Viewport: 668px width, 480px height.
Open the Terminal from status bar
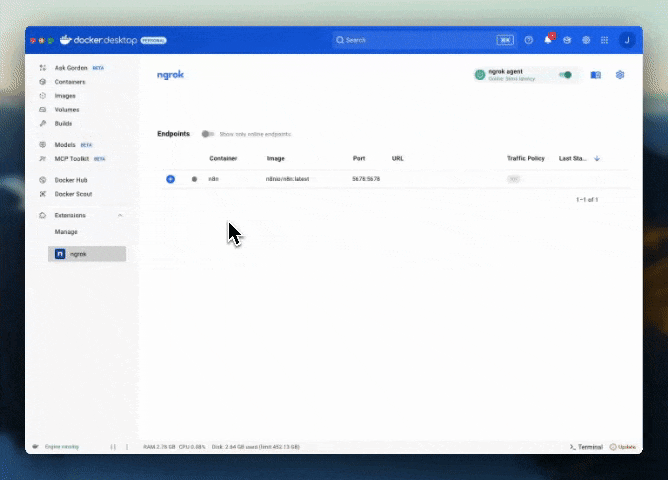pyautogui.click(x=586, y=446)
